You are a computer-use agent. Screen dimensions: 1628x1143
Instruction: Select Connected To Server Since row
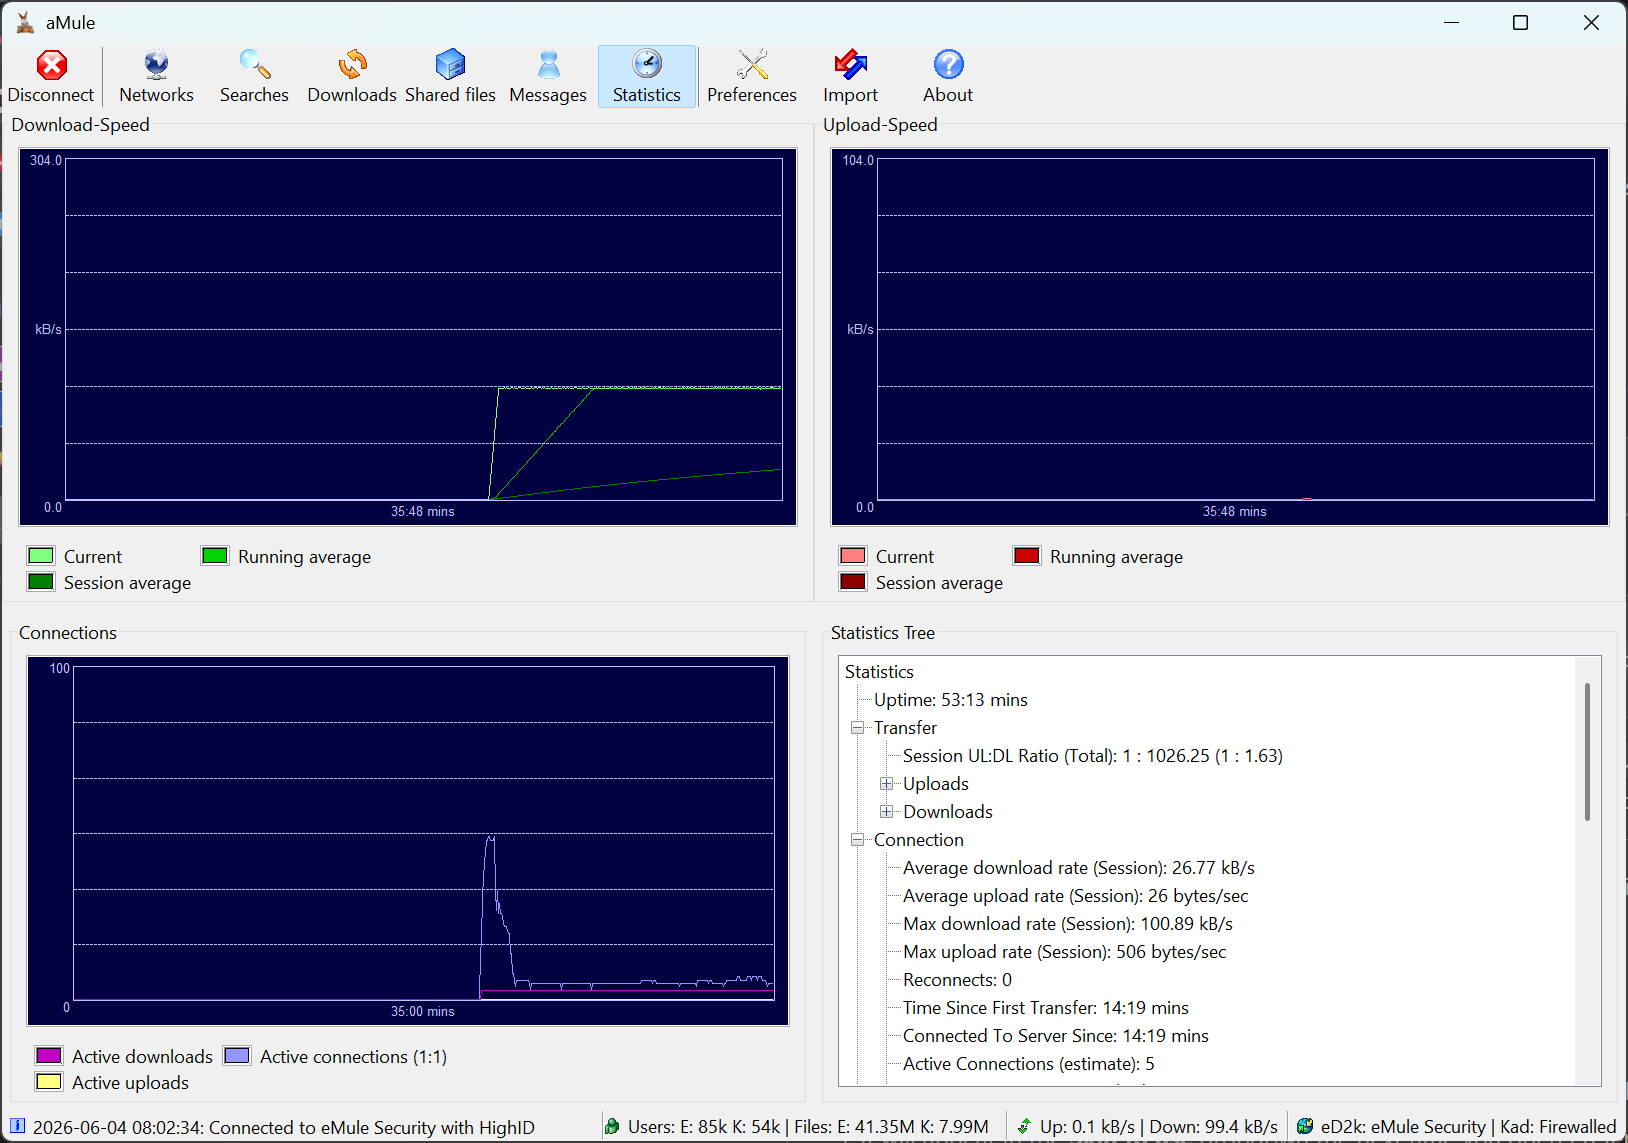(1055, 1036)
